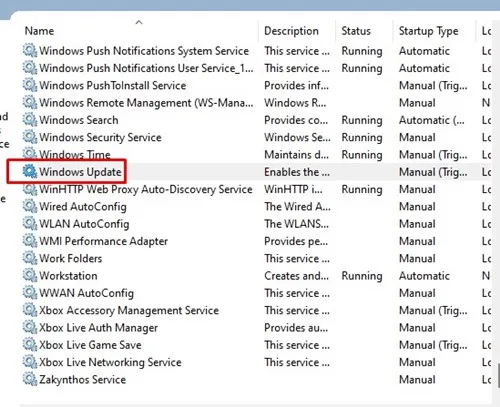Select the Work Folders service name

pyautogui.click(x=71, y=259)
